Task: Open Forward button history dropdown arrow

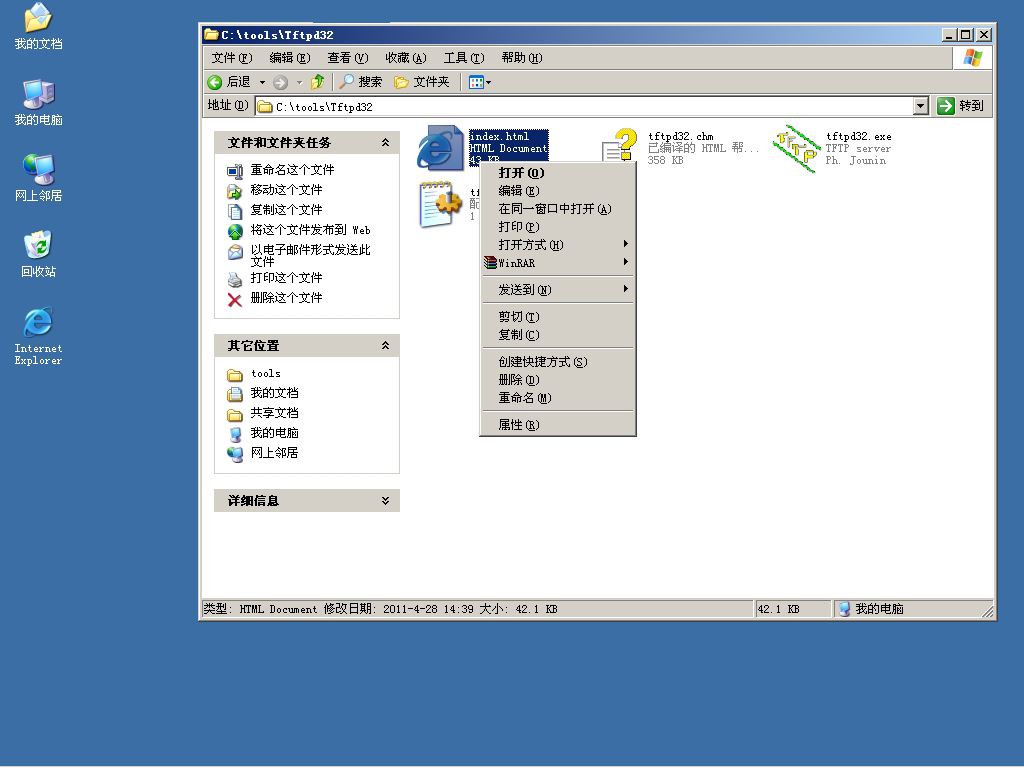Action: [299, 82]
